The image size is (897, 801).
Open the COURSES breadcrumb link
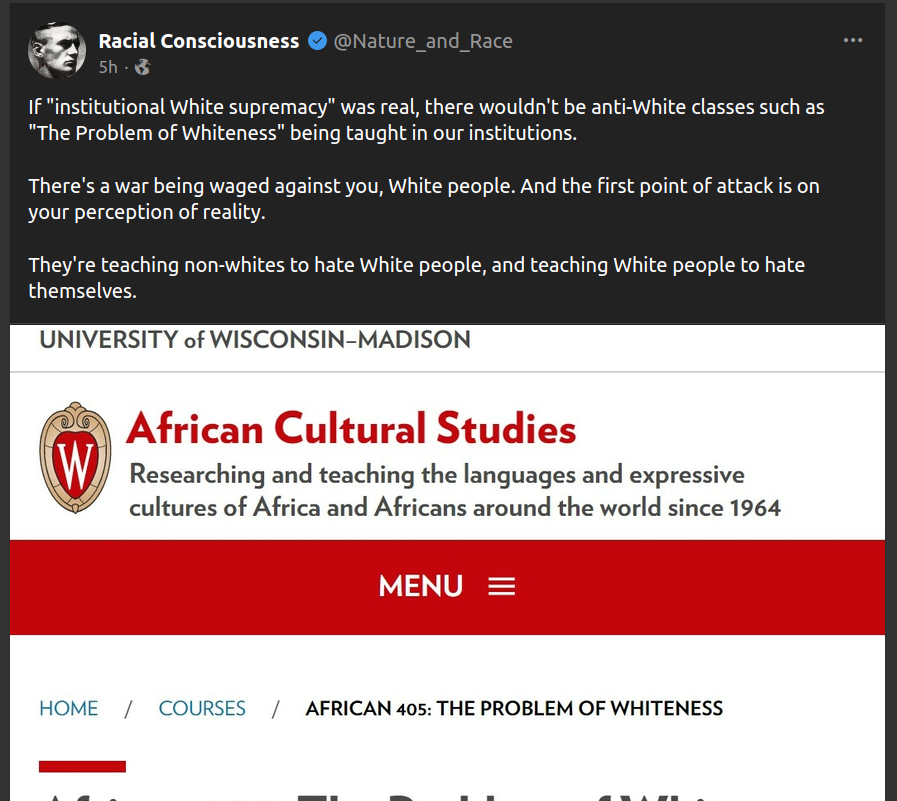click(201, 708)
